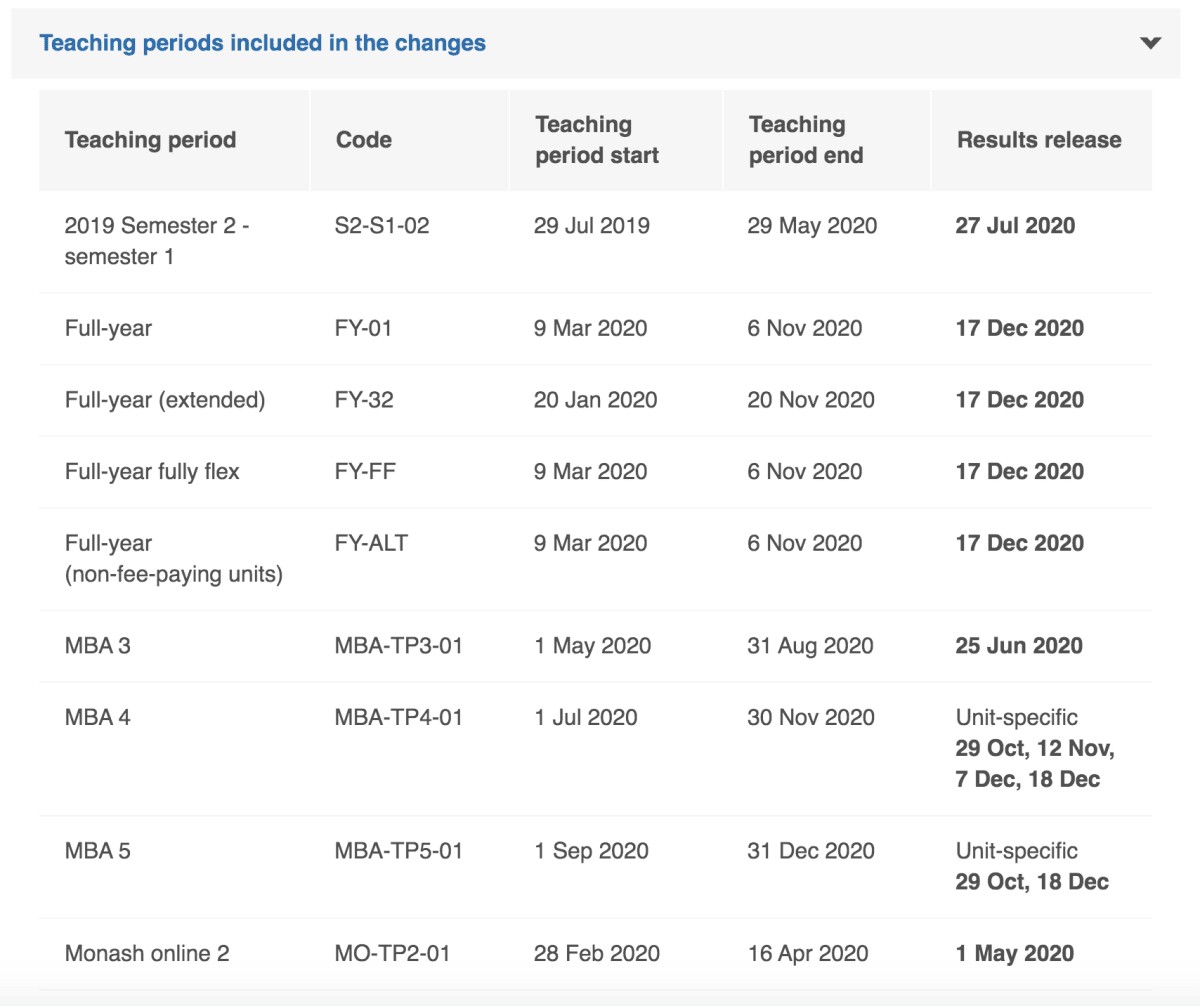Collapse the teaching periods section arrow
Image resolution: width=1200 pixels, height=1006 pixels.
tap(1150, 43)
